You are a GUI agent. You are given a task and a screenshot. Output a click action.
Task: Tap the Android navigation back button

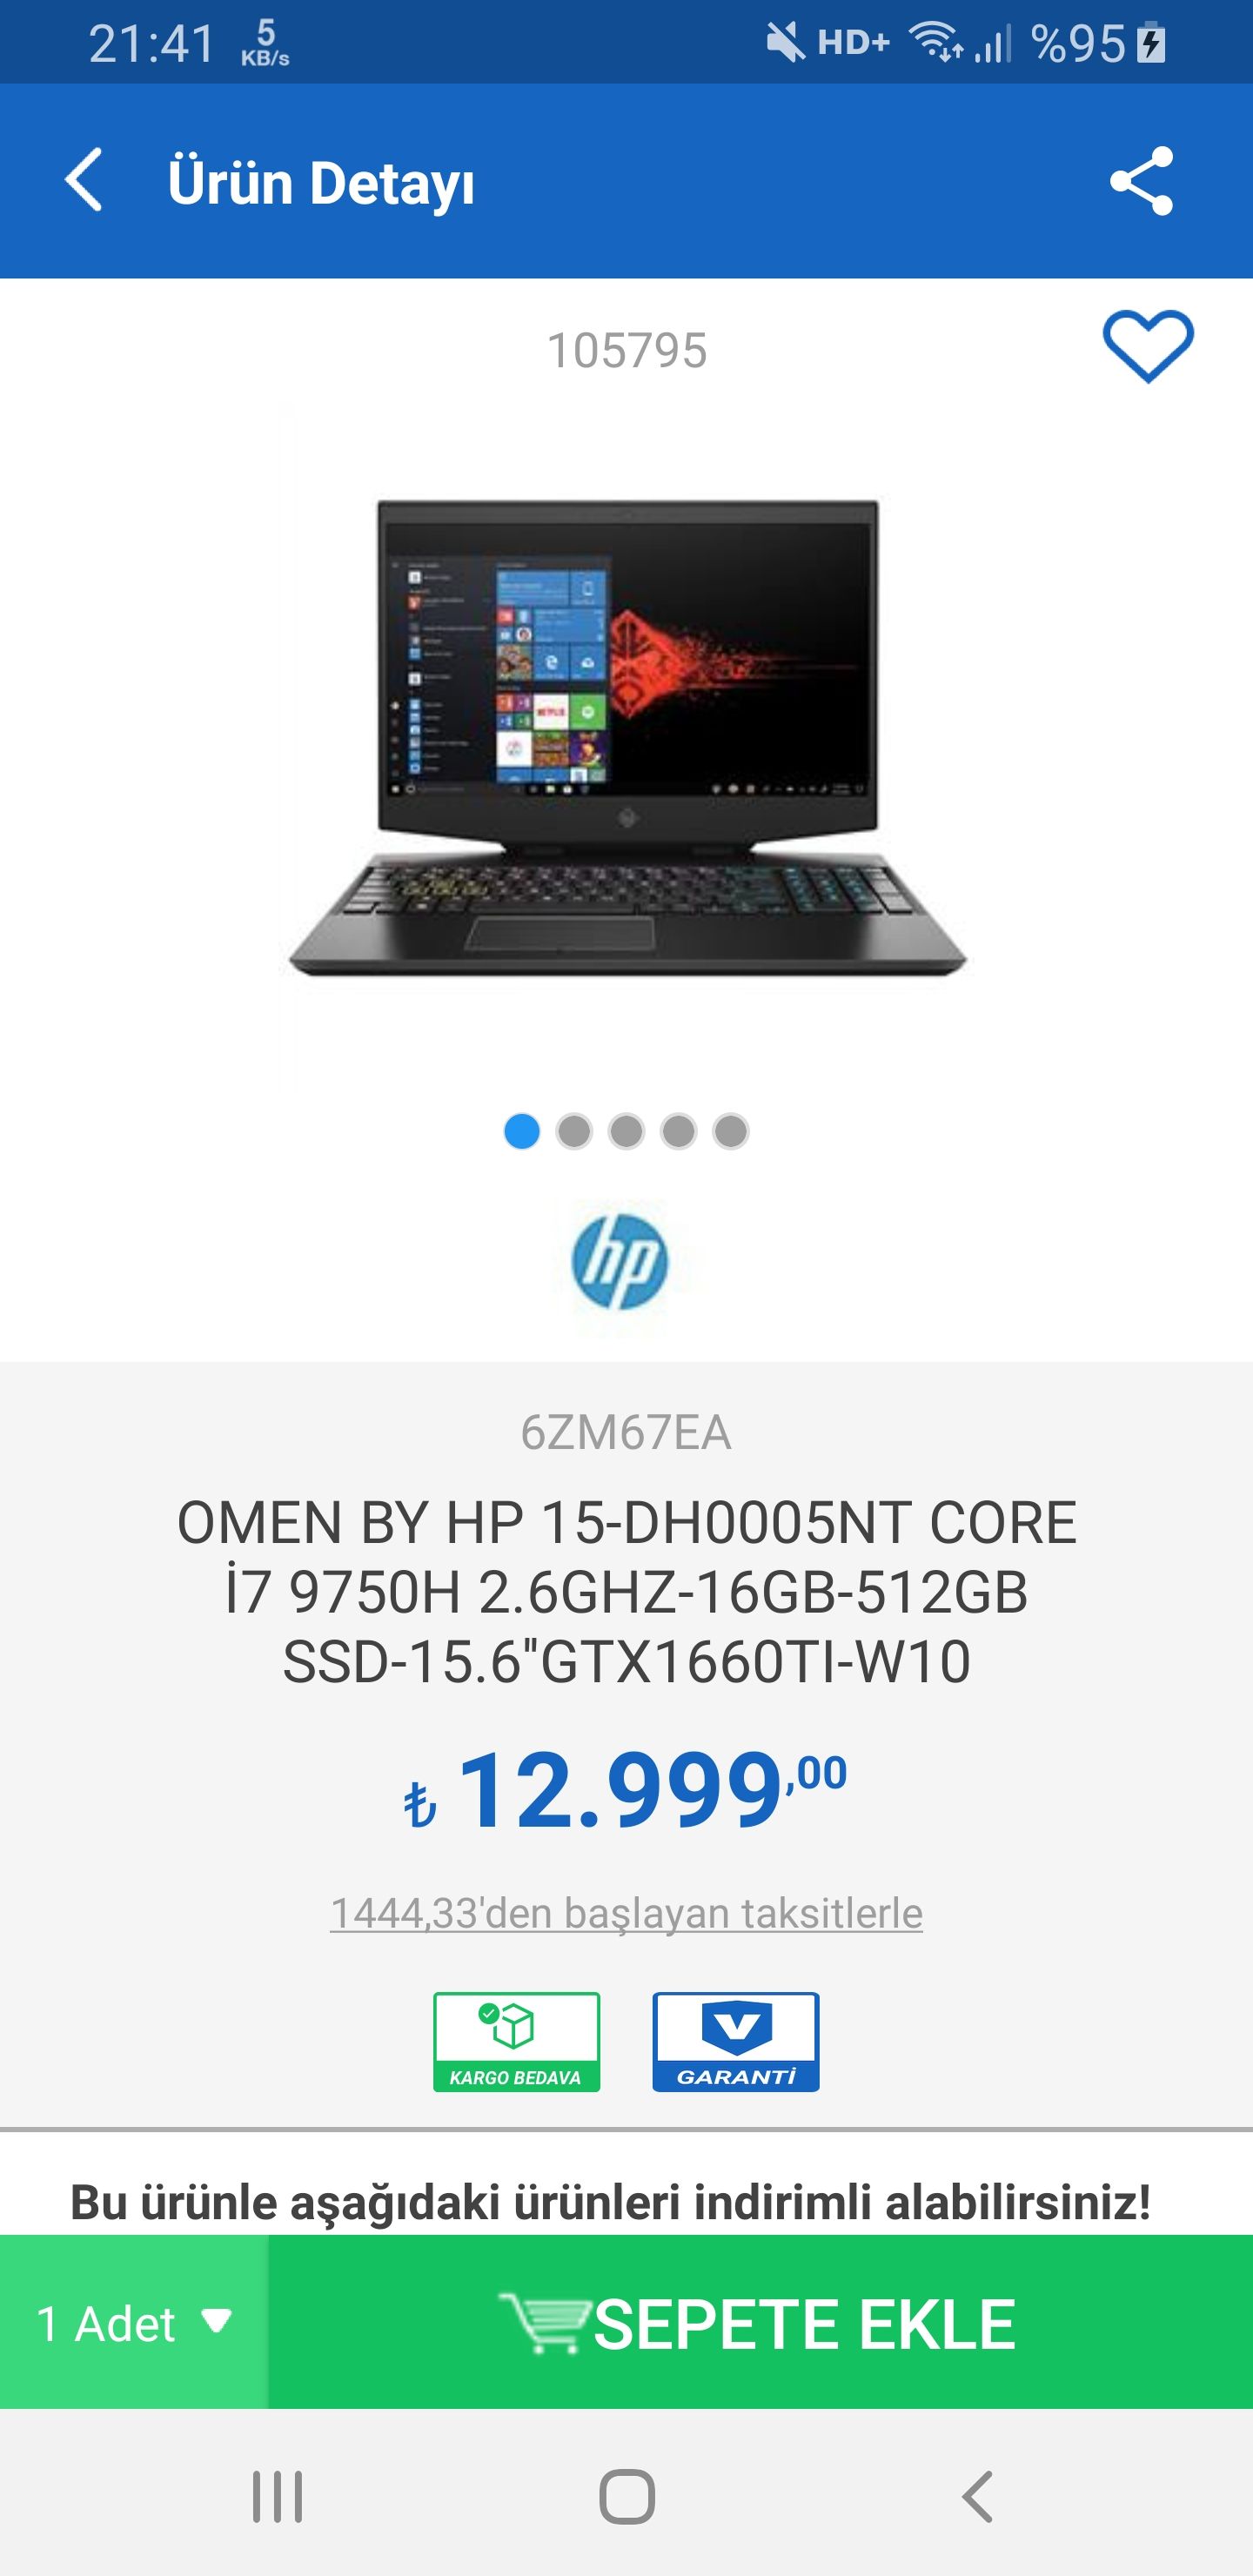click(977, 2497)
